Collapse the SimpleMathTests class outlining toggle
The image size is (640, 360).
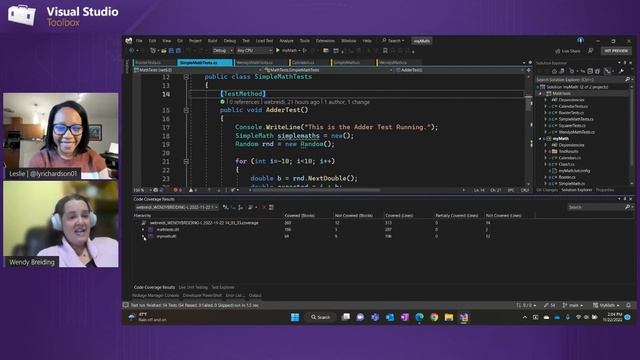pos(186,77)
